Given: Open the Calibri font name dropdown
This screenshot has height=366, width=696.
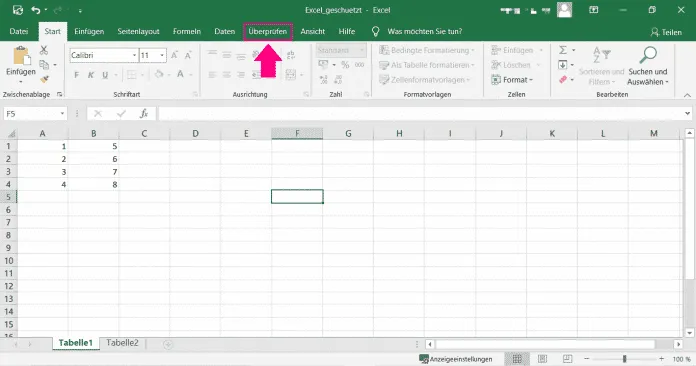Looking at the screenshot, I should click(x=134, y=55).
